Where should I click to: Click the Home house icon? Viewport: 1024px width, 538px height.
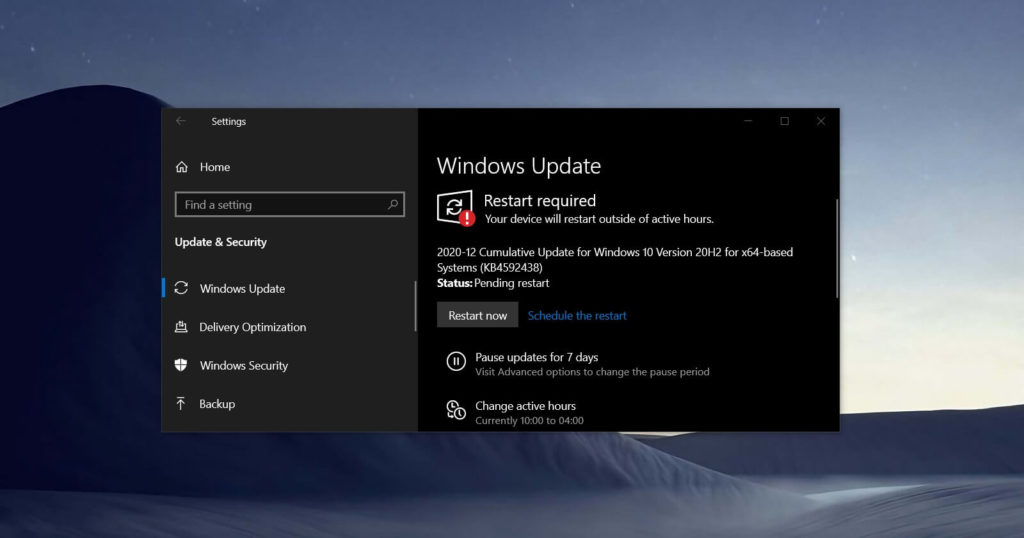pos(181,167)
